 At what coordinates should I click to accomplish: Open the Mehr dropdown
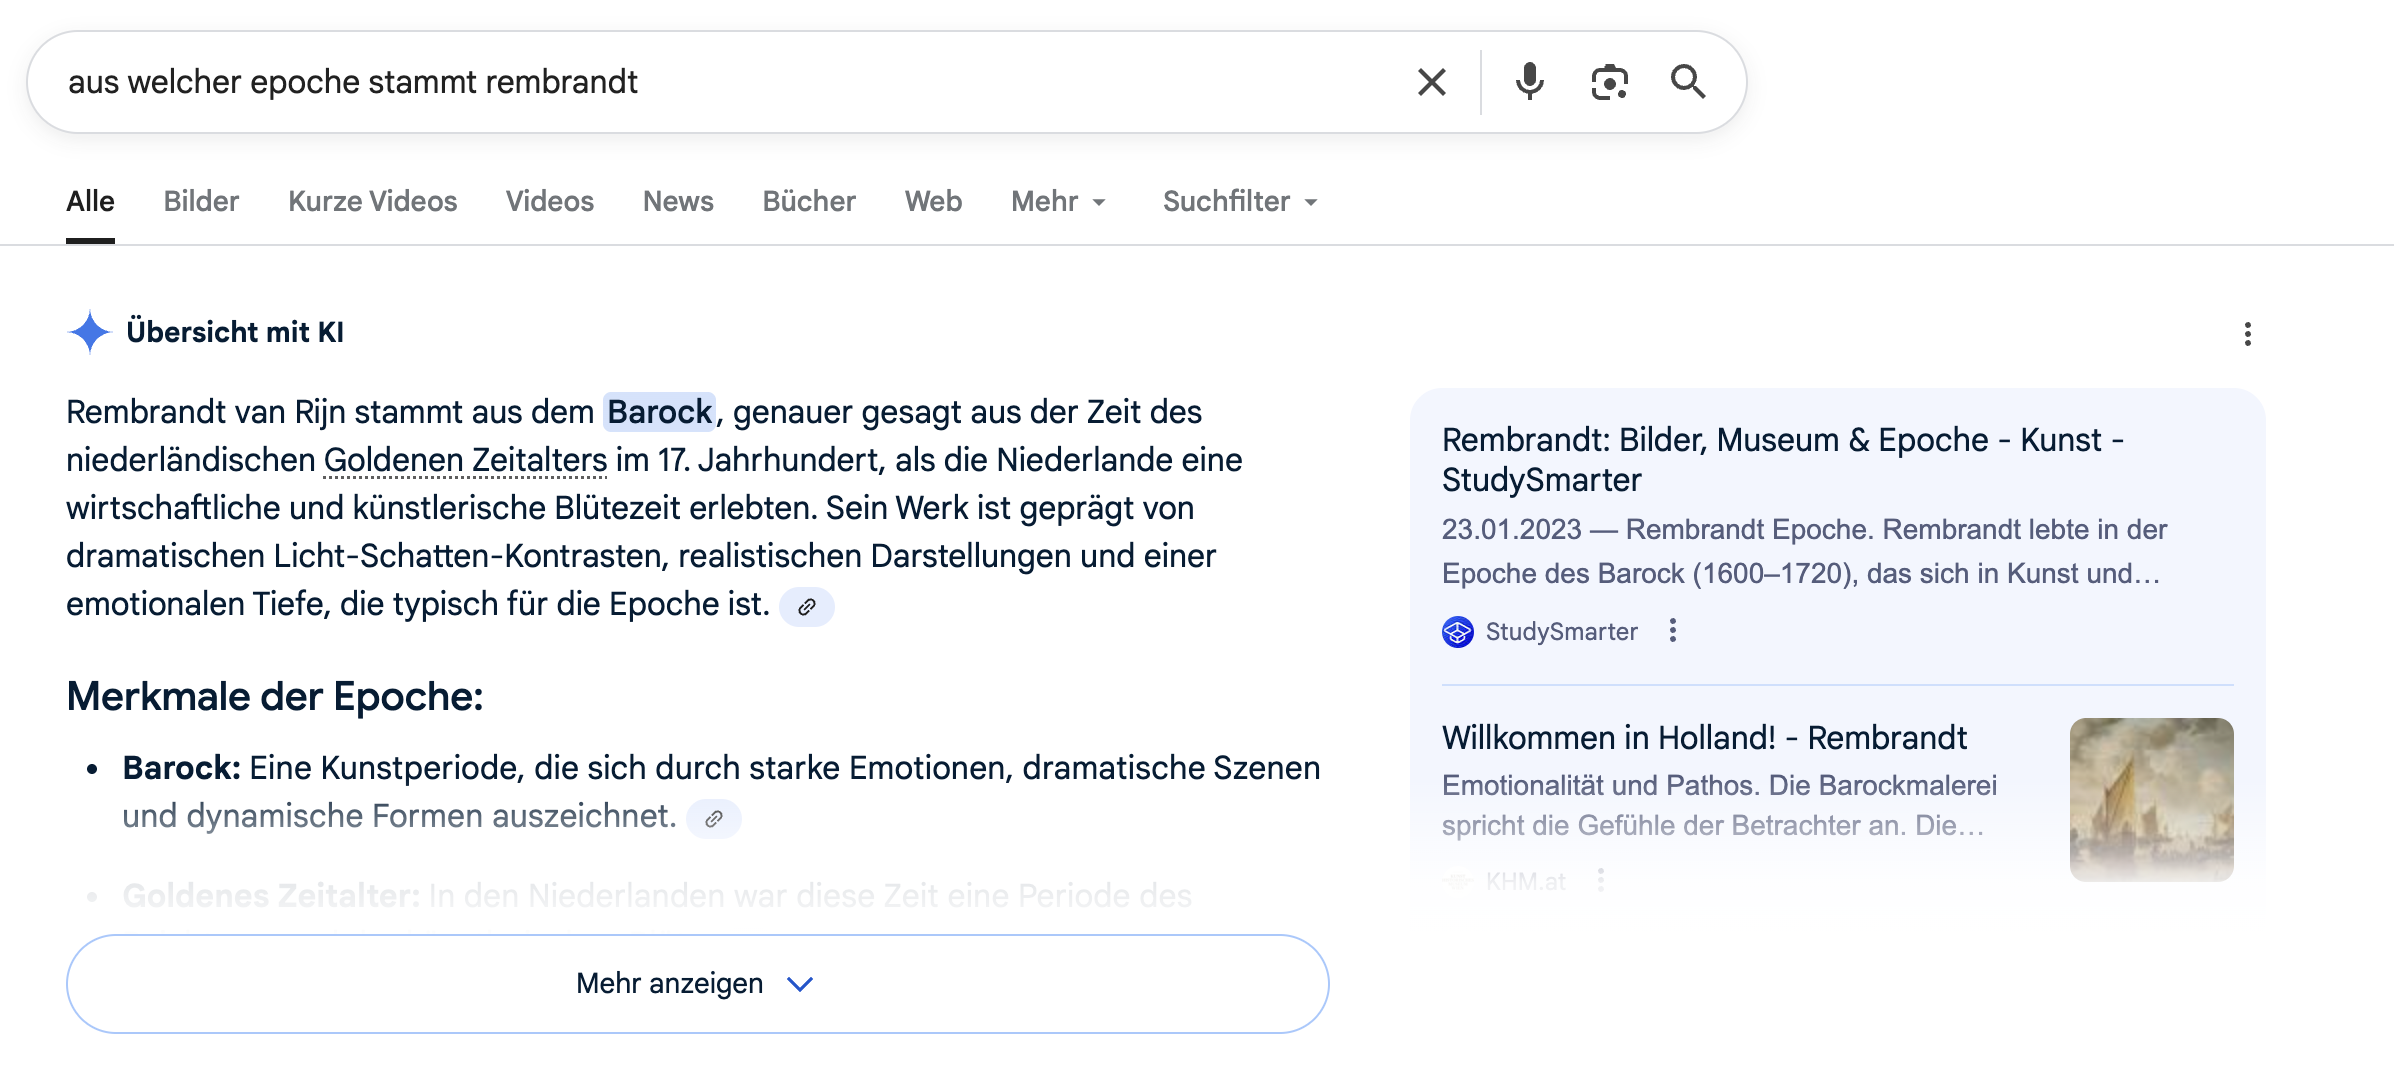pyautogui.click(x=1058, y=201)
